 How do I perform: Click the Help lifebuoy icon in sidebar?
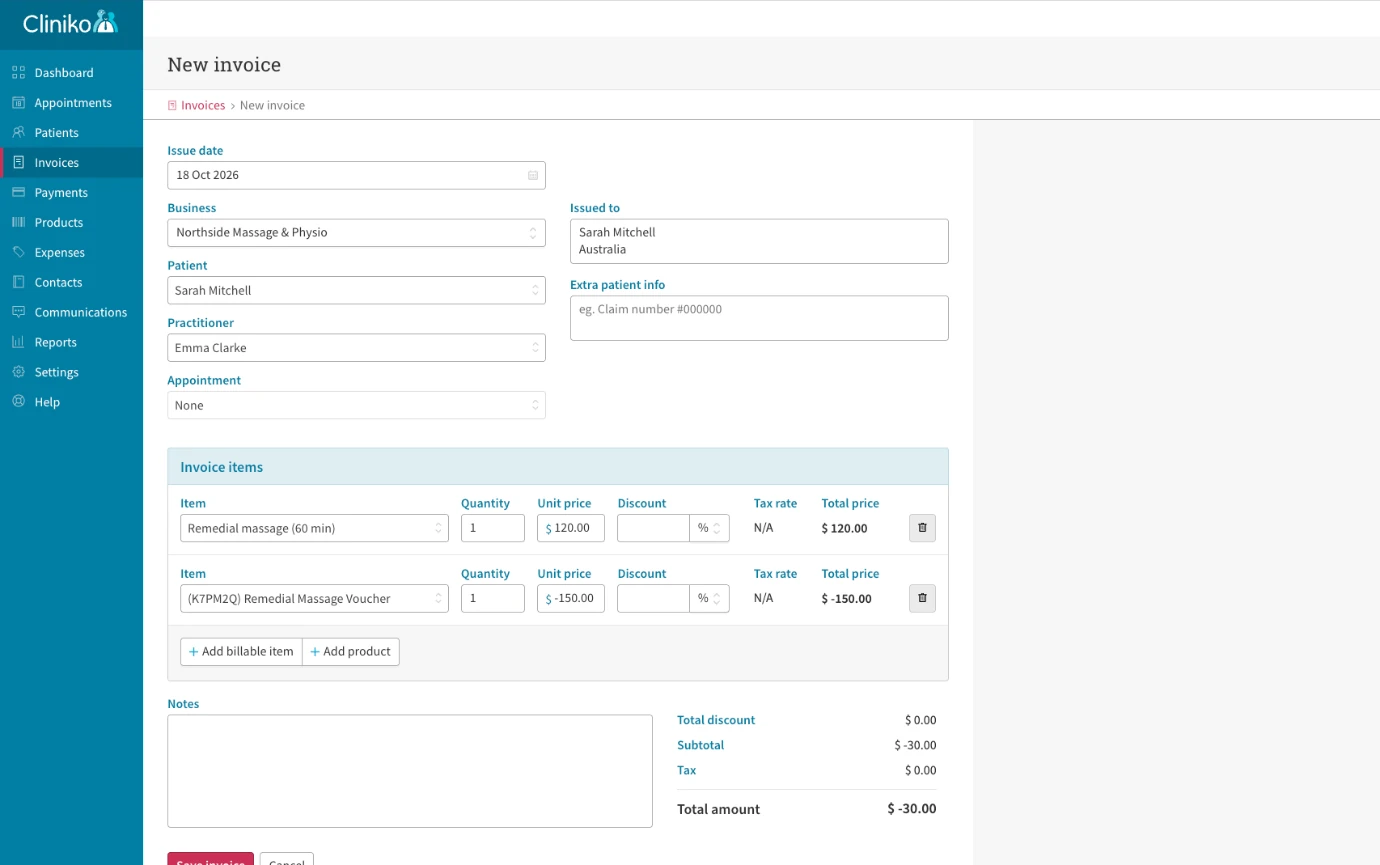pyautogui.click(x=18, y=402)
